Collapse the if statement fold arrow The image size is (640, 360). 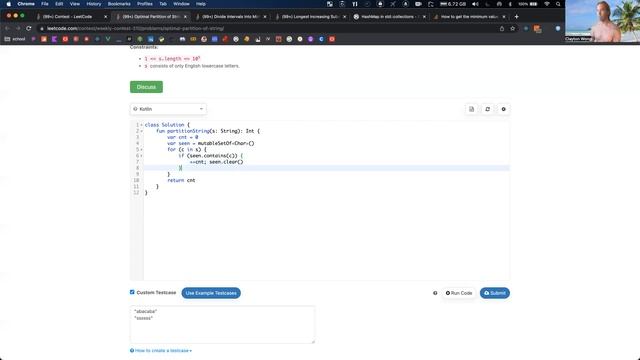coord(142,156)
